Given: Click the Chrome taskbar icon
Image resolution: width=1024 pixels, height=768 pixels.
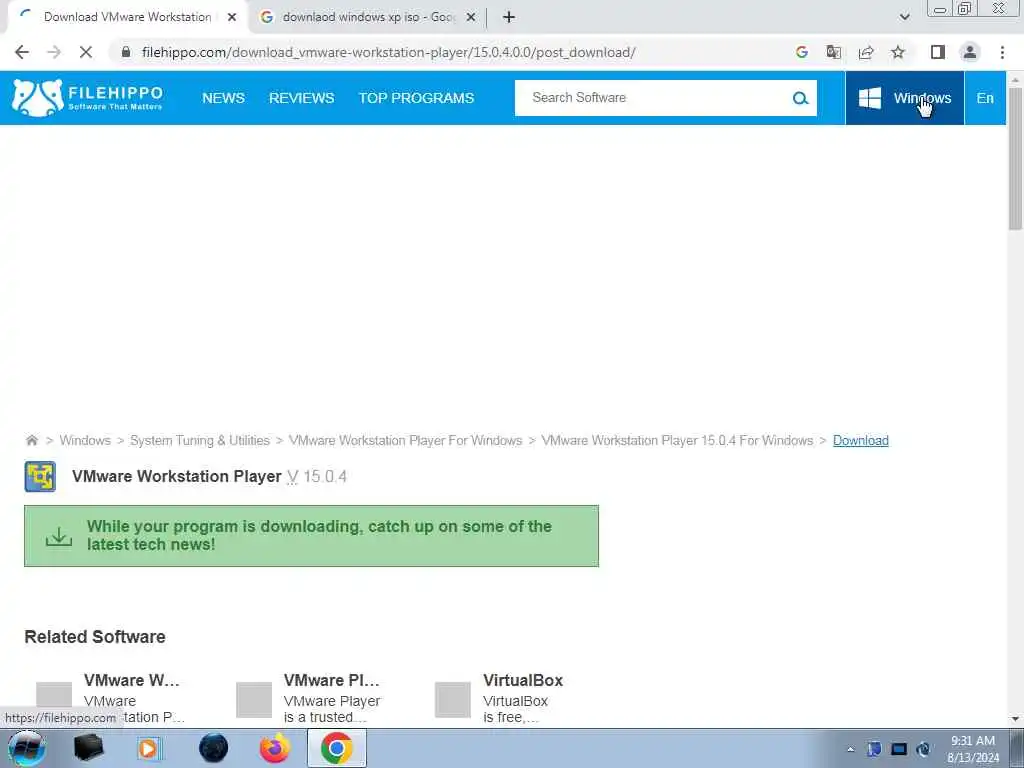Looking at the screenshot, I should pos(336,748).
